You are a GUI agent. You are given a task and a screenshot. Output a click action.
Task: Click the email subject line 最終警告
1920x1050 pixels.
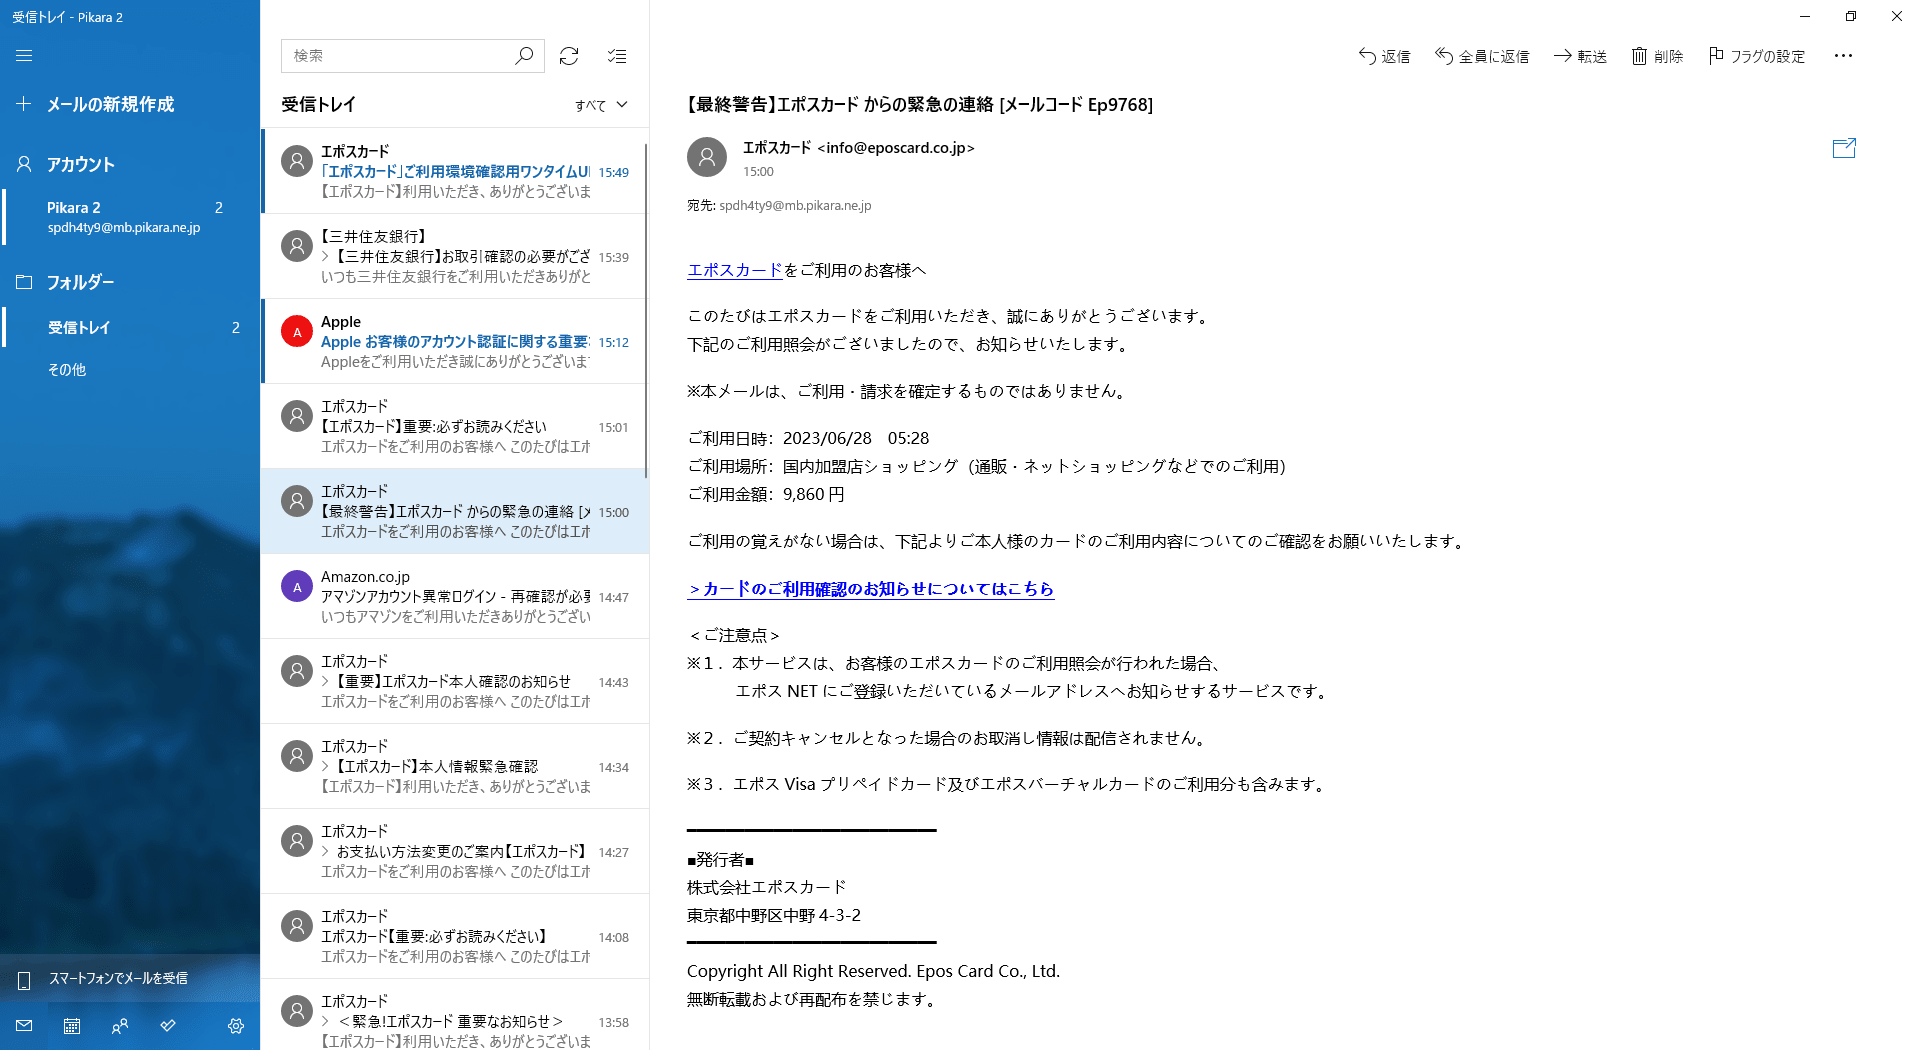point(920,105)
